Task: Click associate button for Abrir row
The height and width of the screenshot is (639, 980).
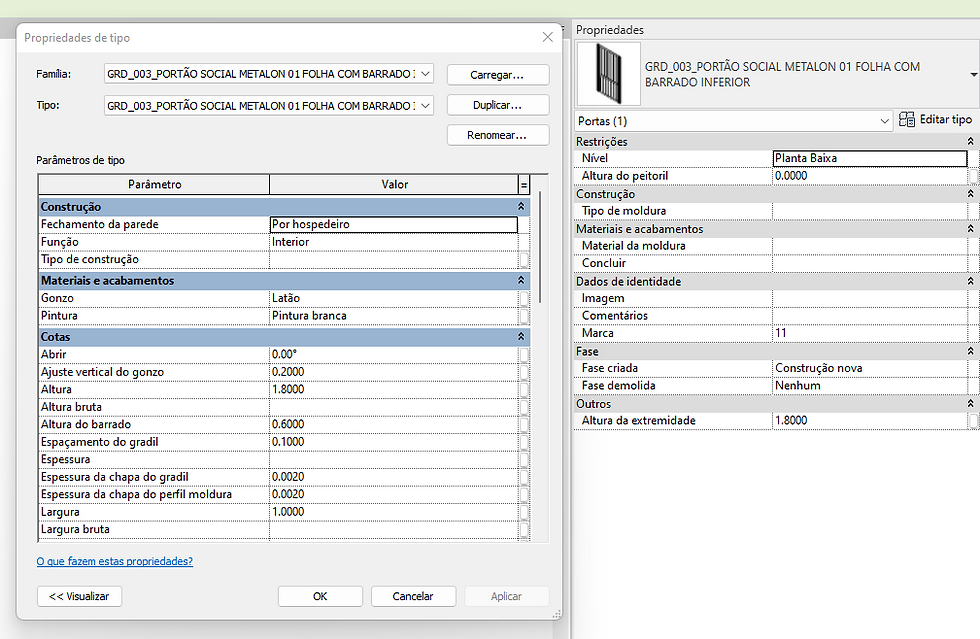Action: tap(524, 355)
